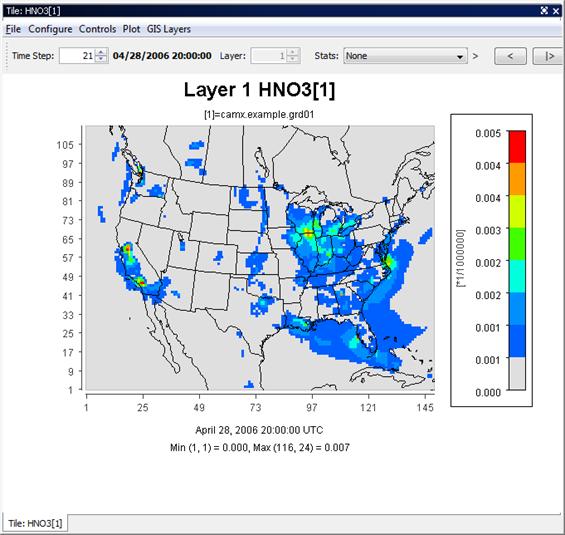Click the Layer 1 HNO3[1] plot title
Viewport: 565px width, 535px height.
[x=259, y=90]
